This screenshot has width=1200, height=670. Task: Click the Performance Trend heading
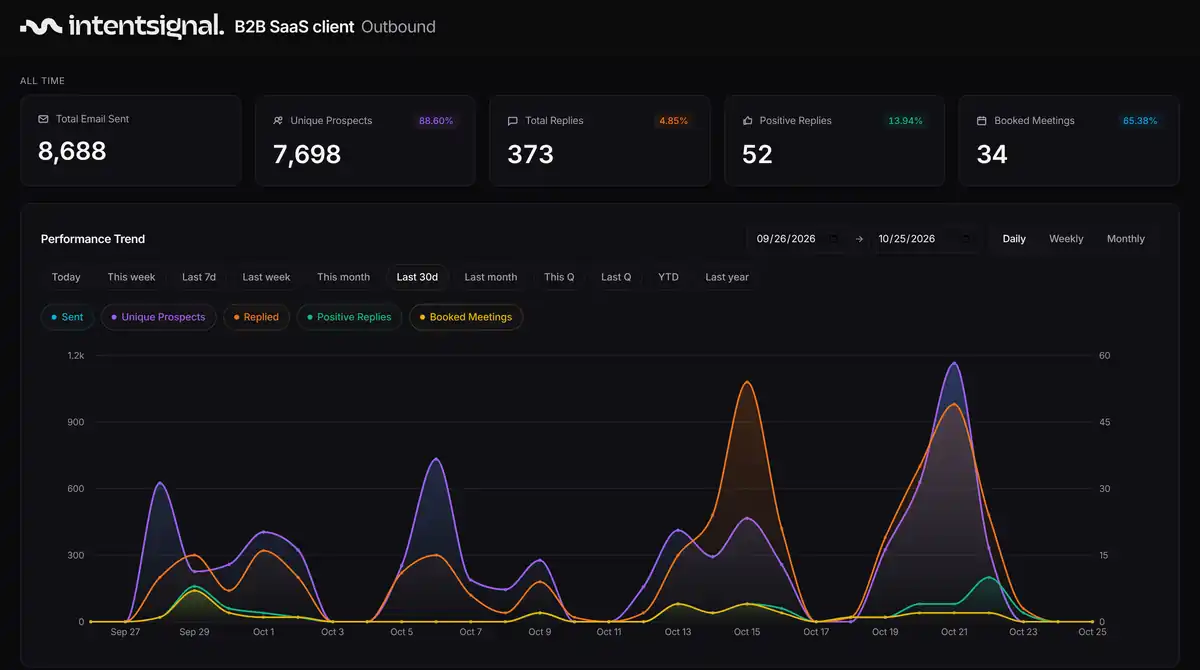pos(93,239)
